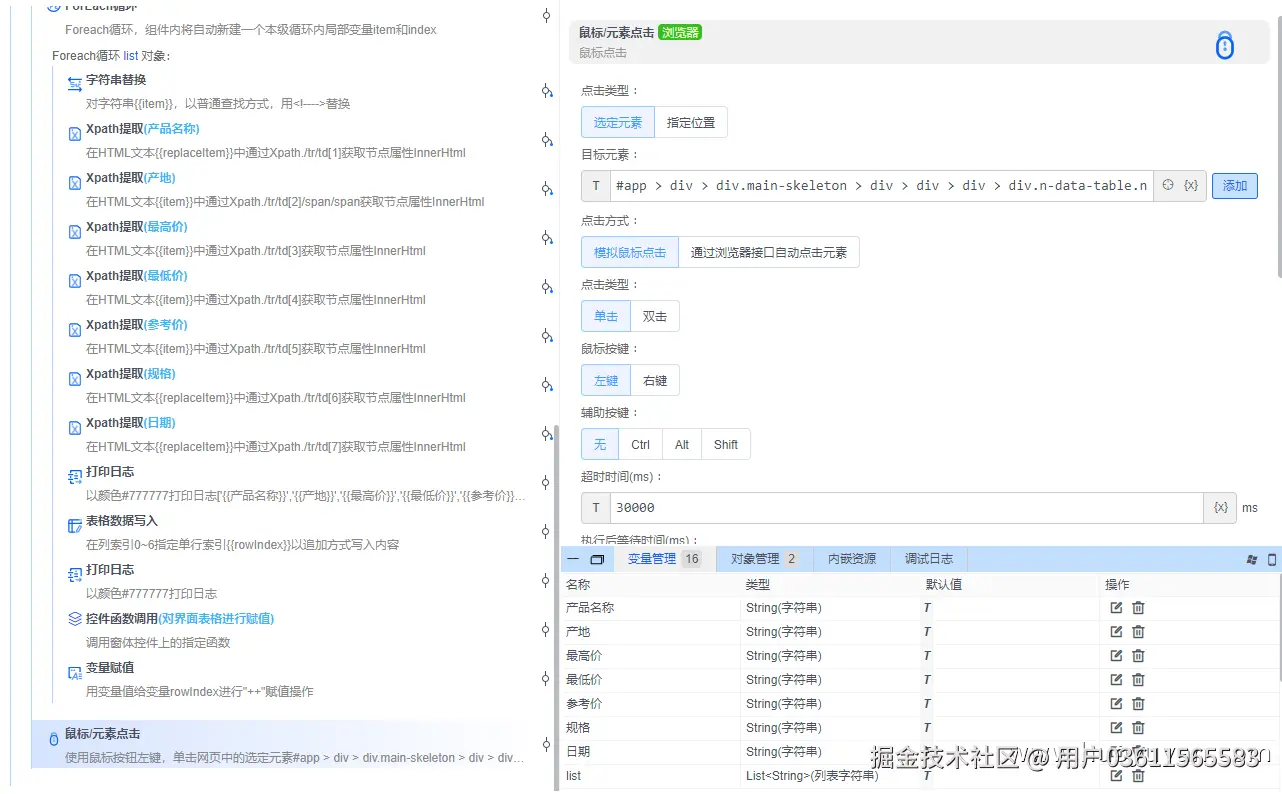Click the 日期 variable name cell
Viewport: 1282px width, 794px height.
[x=578, y=751]
